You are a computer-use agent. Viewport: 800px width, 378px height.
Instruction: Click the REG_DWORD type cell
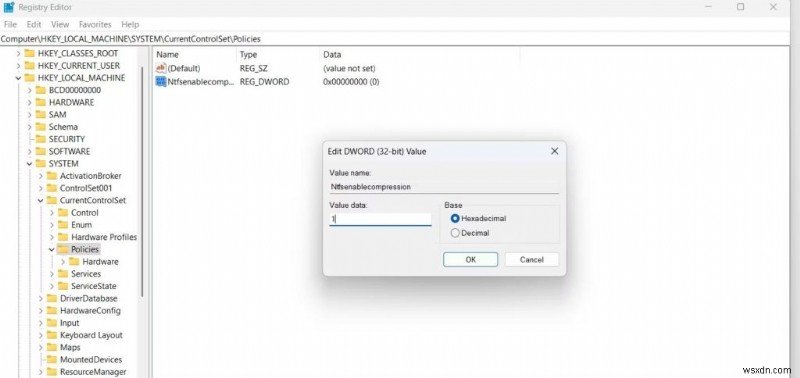tap(264, 82)
